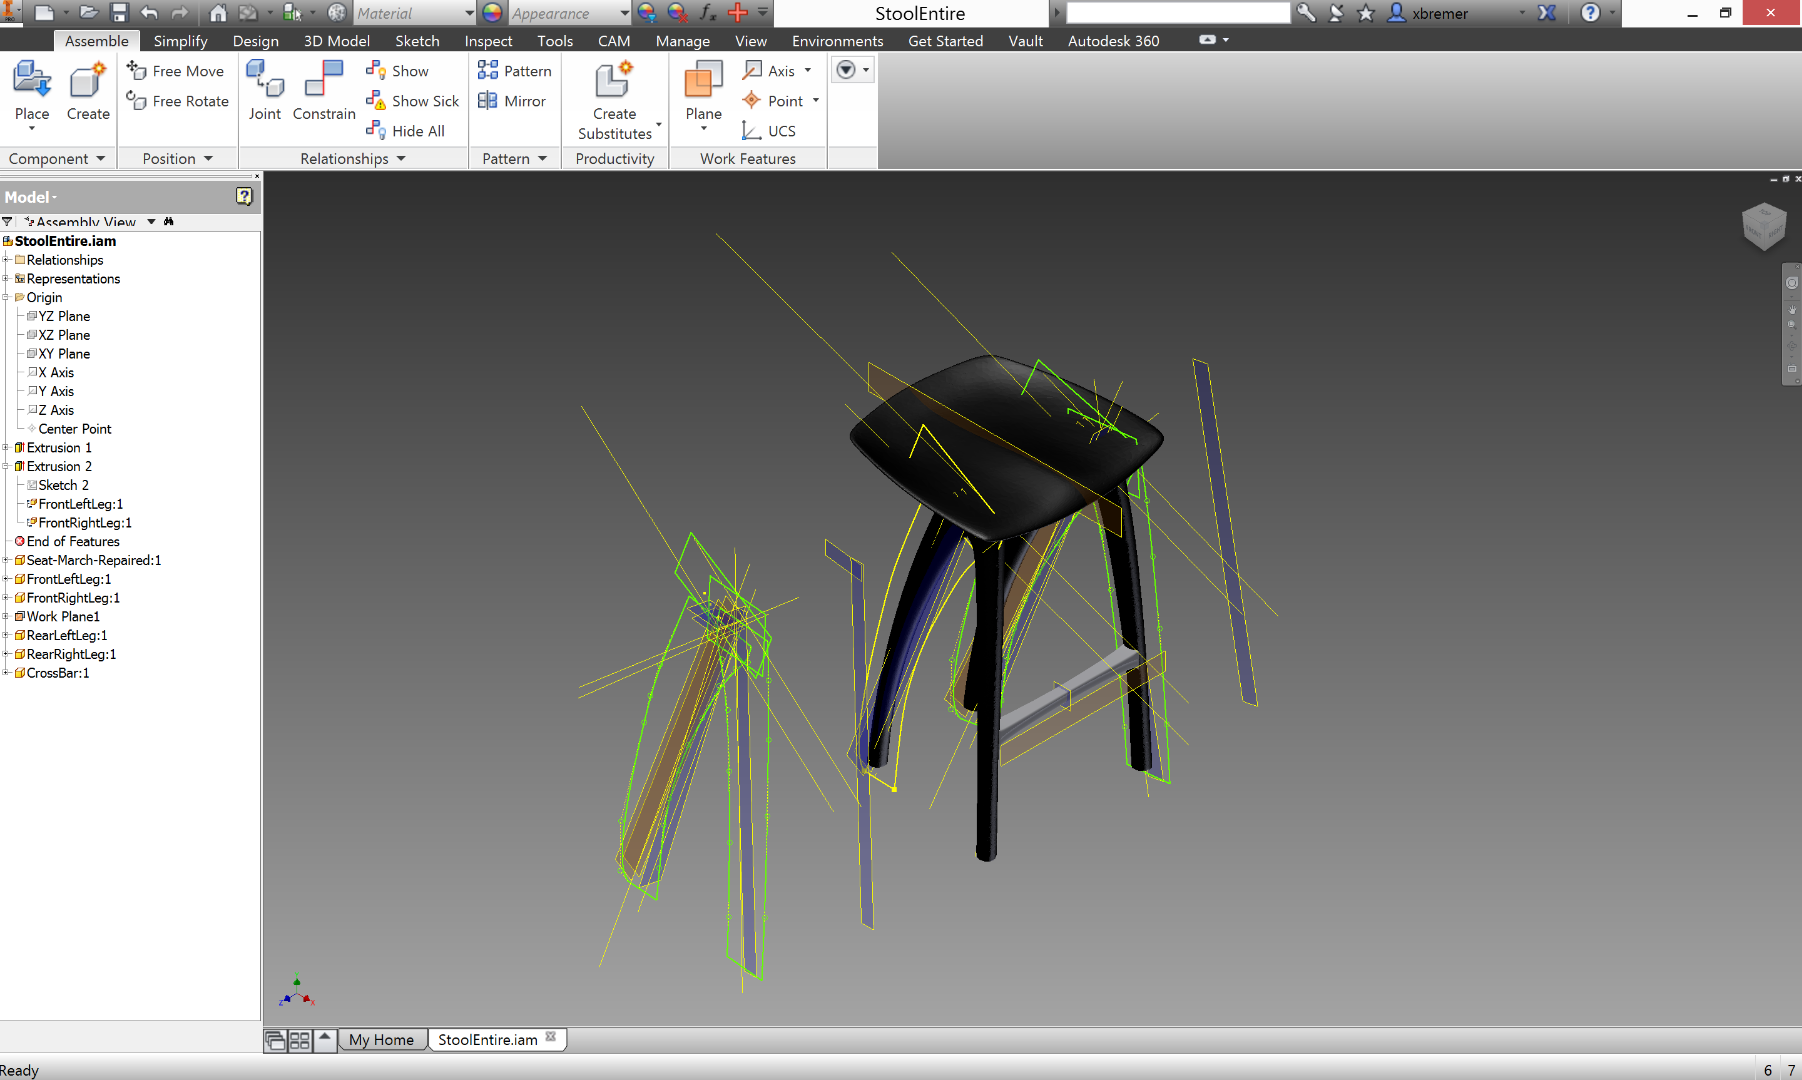
Task: Click the Home view icon
Action: (x=217, y=13)
